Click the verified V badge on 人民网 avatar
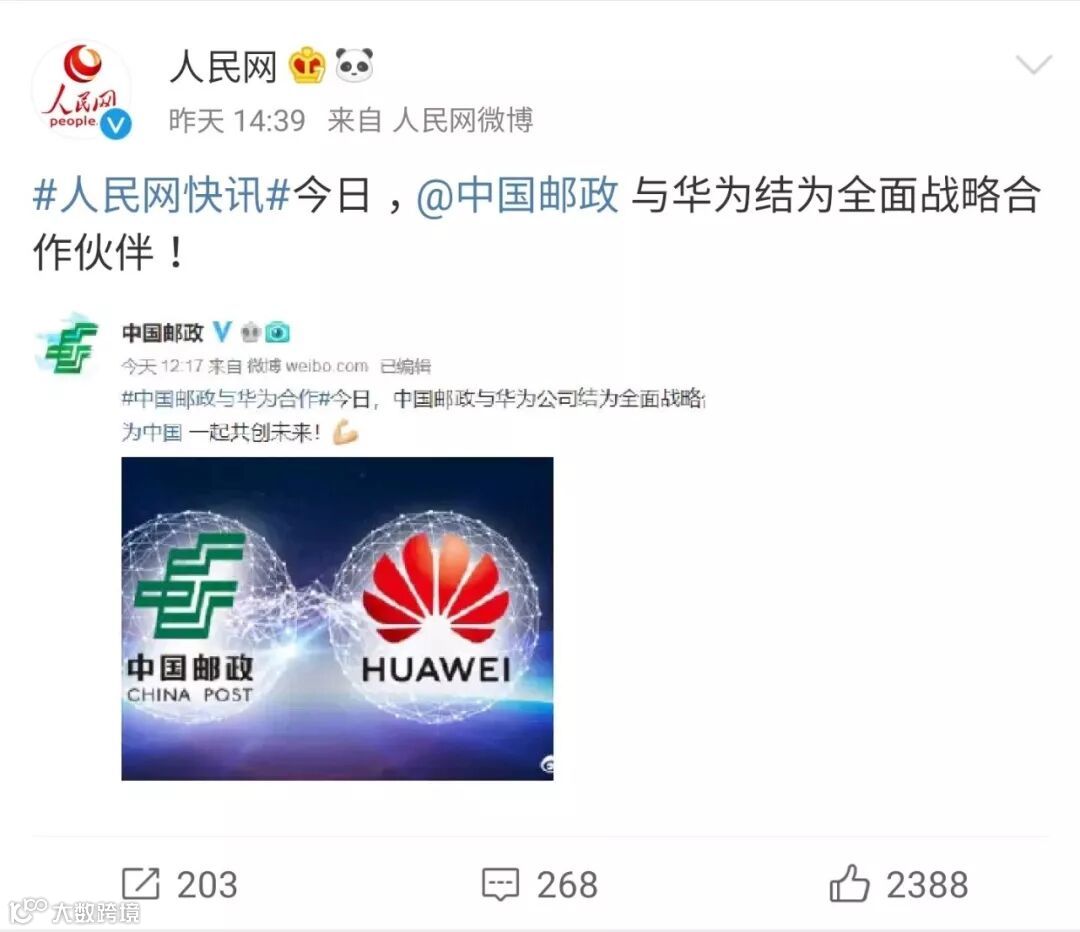 coord(116,125)
